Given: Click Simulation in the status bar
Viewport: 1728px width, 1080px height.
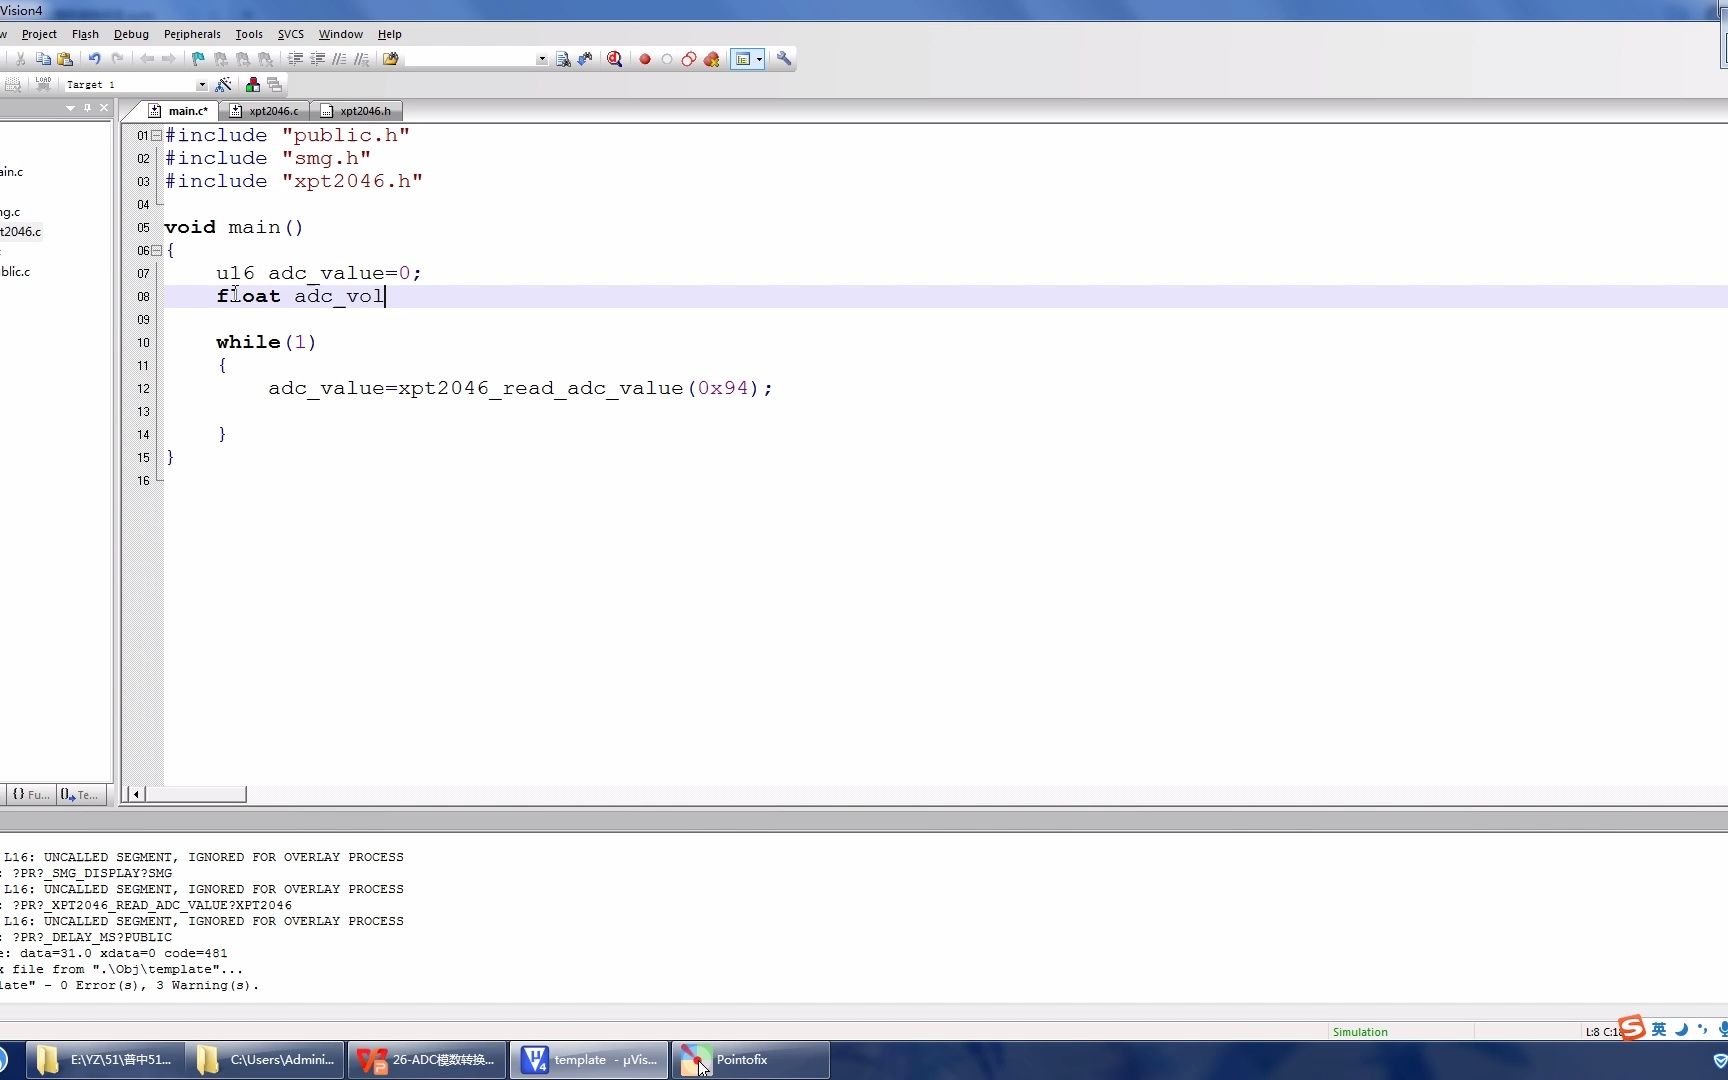Looking at the screenshot, I should click(1360, 1032).
